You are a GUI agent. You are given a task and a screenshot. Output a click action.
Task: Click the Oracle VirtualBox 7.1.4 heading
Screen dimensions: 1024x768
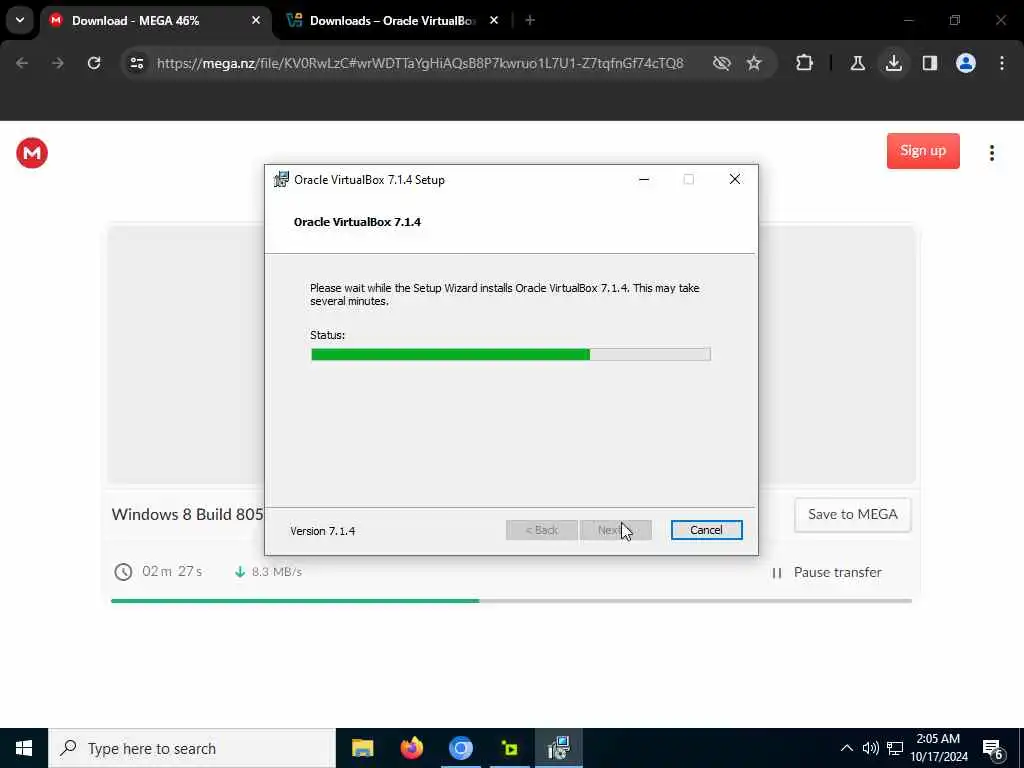357,222
